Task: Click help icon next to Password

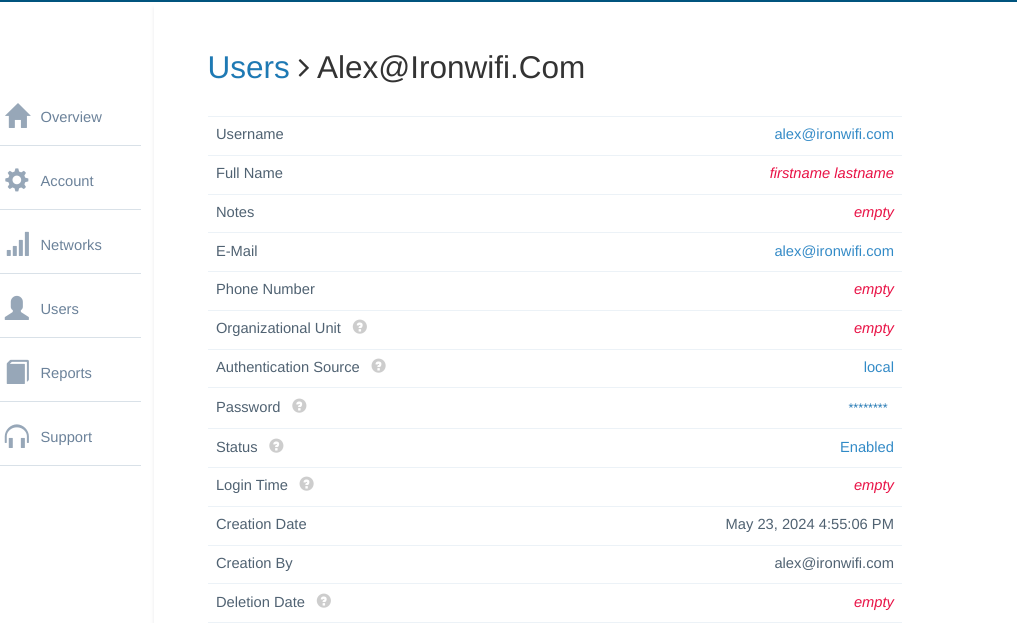Action: click(x=299, y=406)
